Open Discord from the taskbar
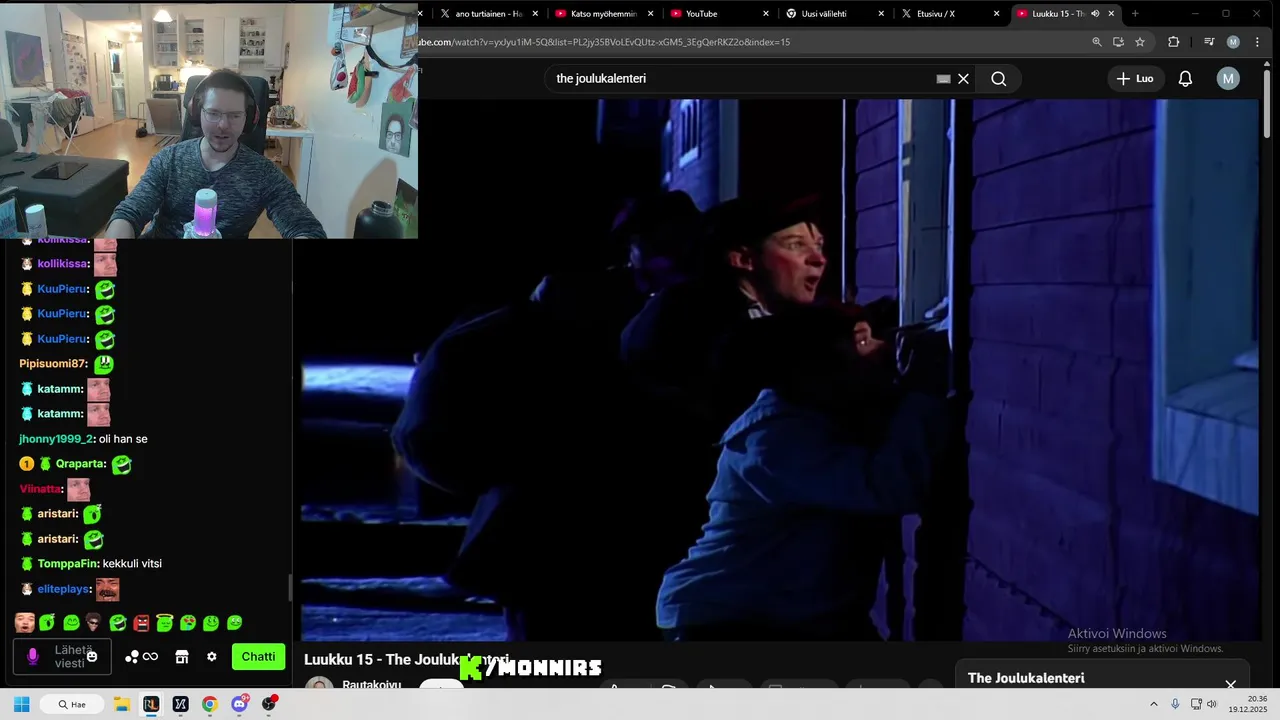 [240, 704]
